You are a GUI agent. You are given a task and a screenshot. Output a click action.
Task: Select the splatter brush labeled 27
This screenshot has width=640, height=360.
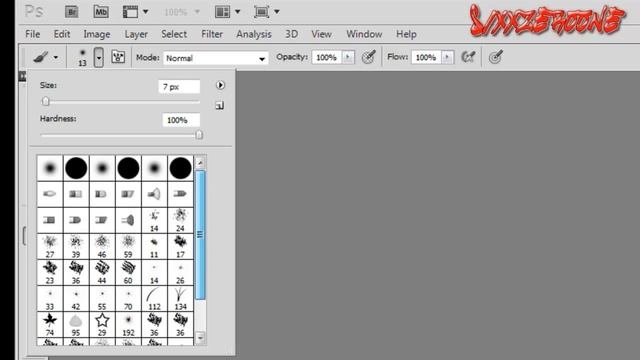pyautogui.click(x=50, y=247)
